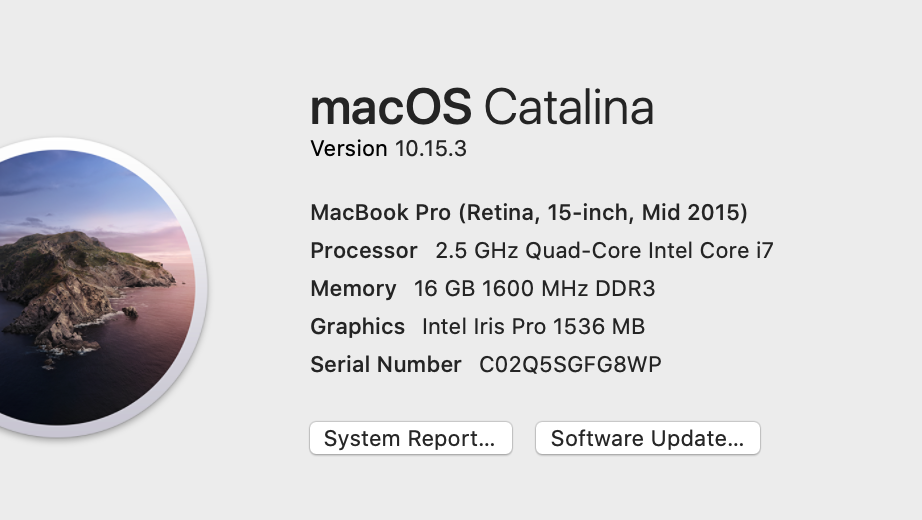Screen dimensions: 922x520
Task: Click the Graphics label
Action: click(357, 326)
